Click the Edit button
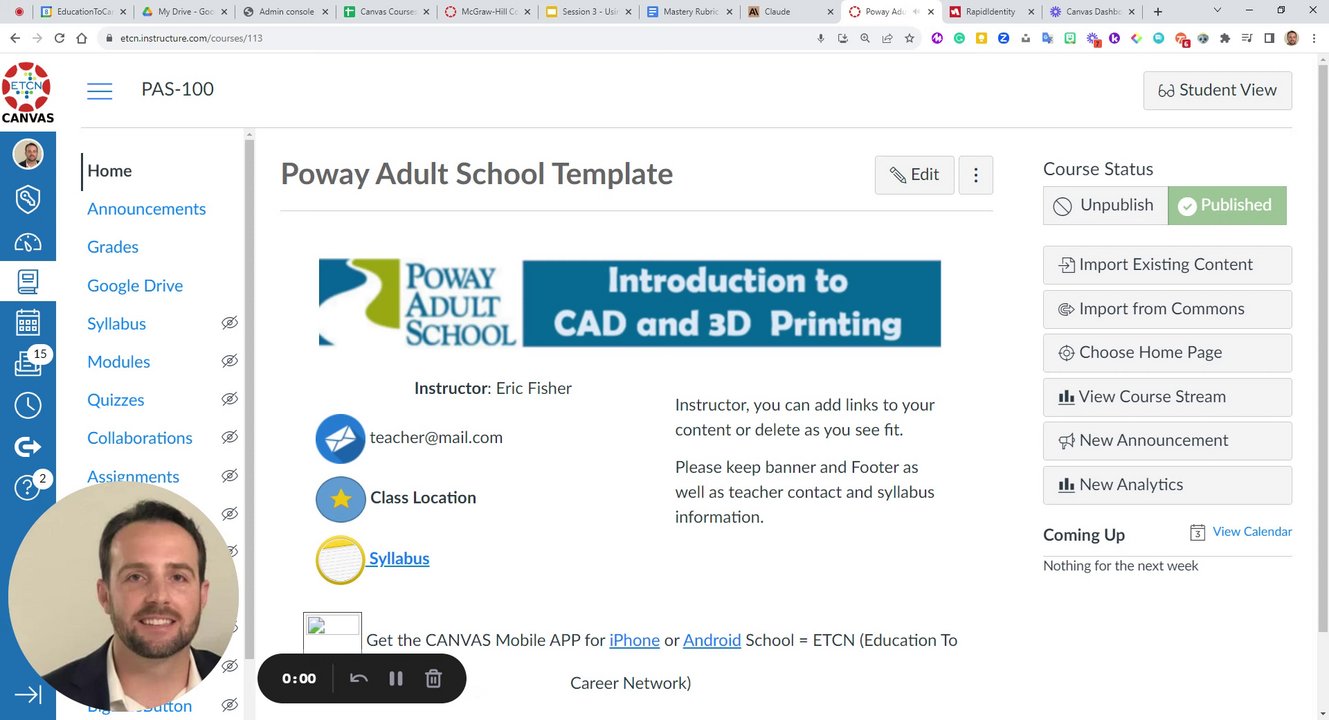 (914, 175)
